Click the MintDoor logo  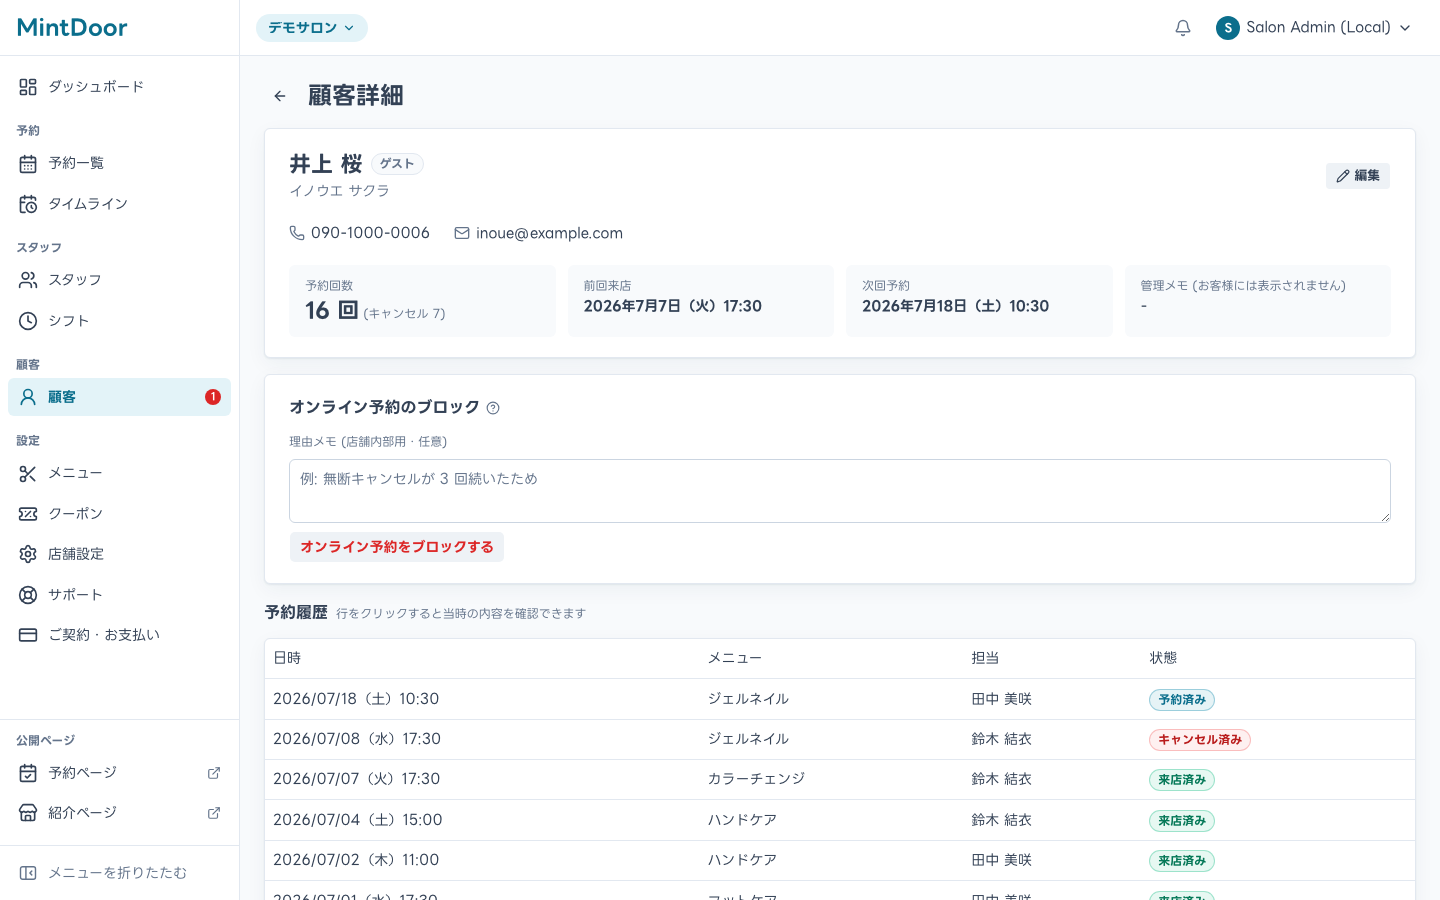pyautogui.click(x=72, y=27)
